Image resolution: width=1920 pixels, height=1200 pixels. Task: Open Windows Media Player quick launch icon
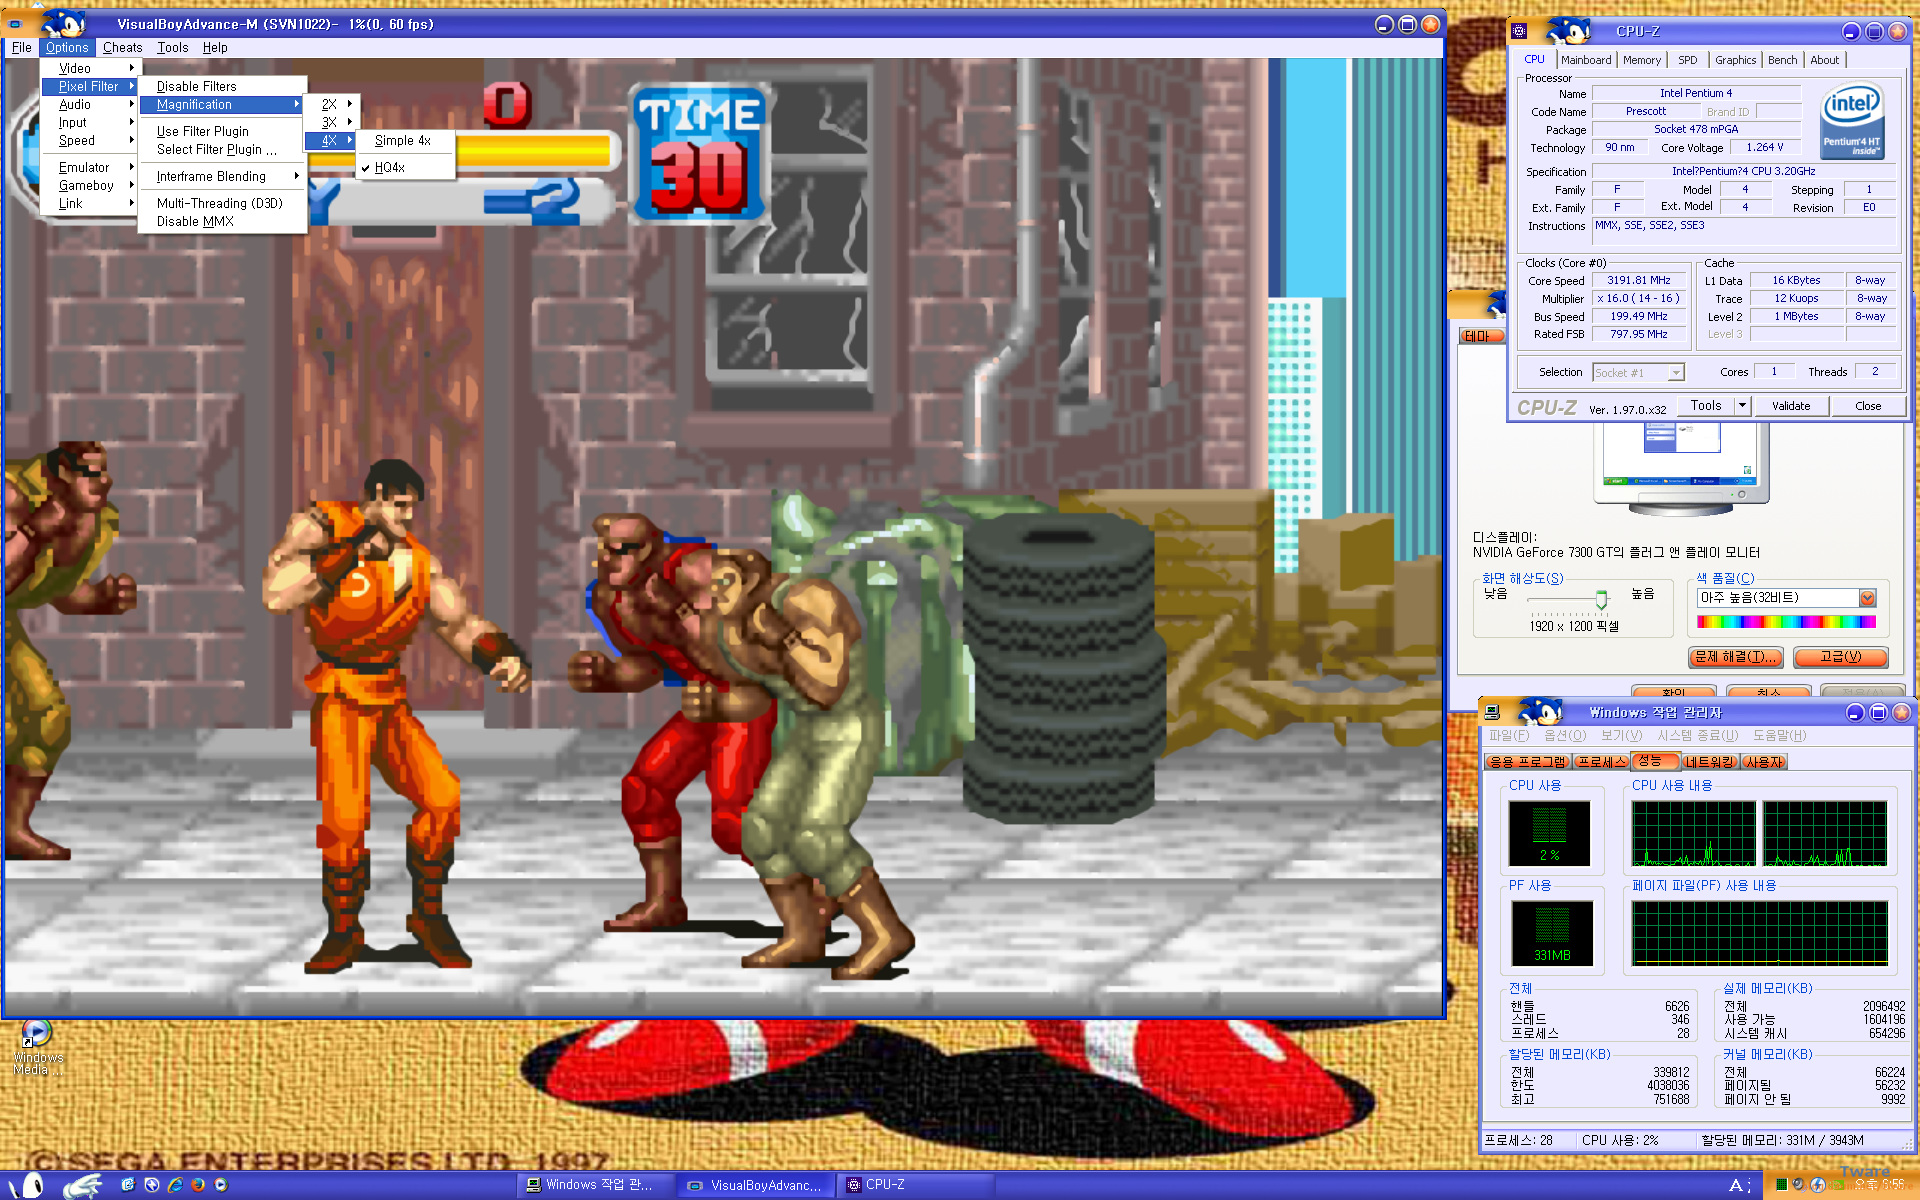221,1185
